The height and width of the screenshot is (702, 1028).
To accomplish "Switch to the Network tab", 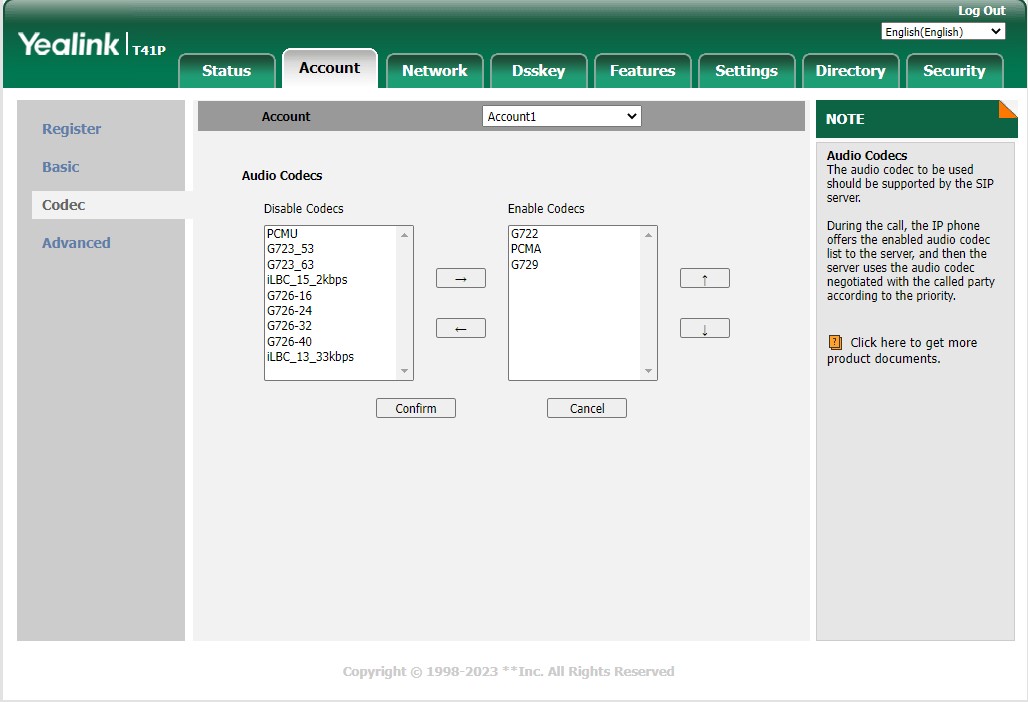I will 434,71.
